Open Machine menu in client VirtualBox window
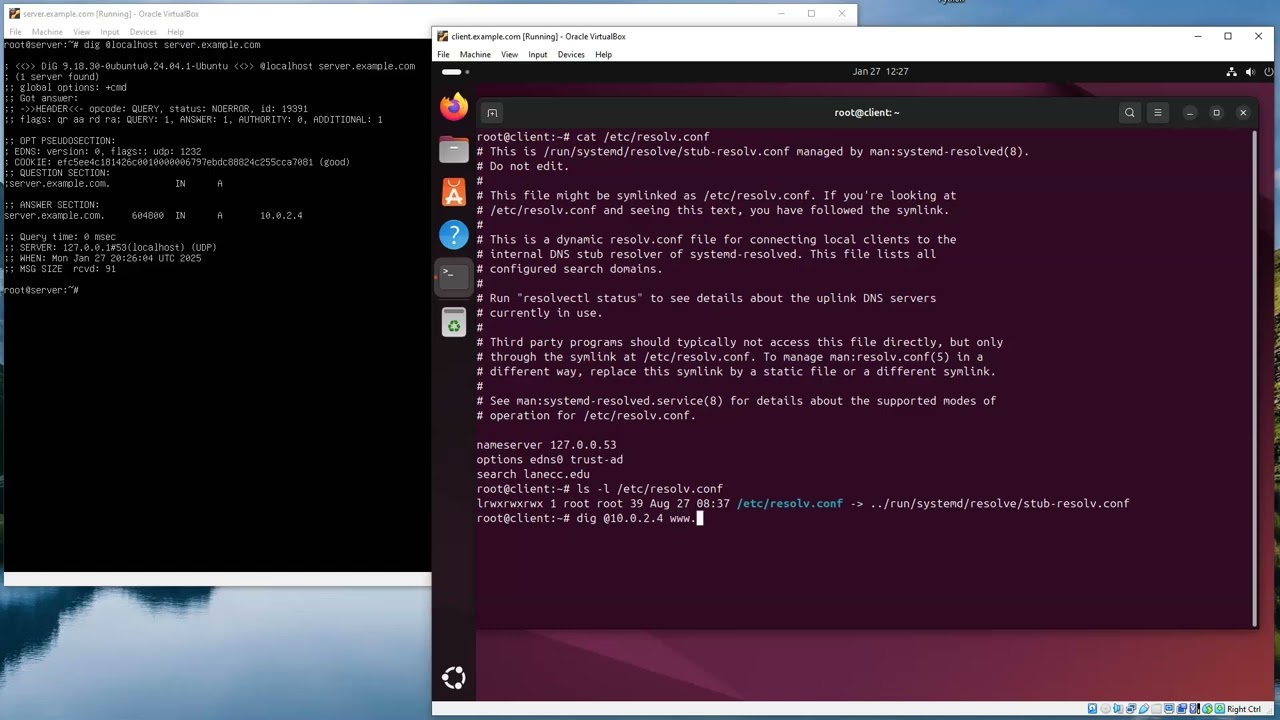This screenshot has width=1280, height=720. [x=475, y=55]
